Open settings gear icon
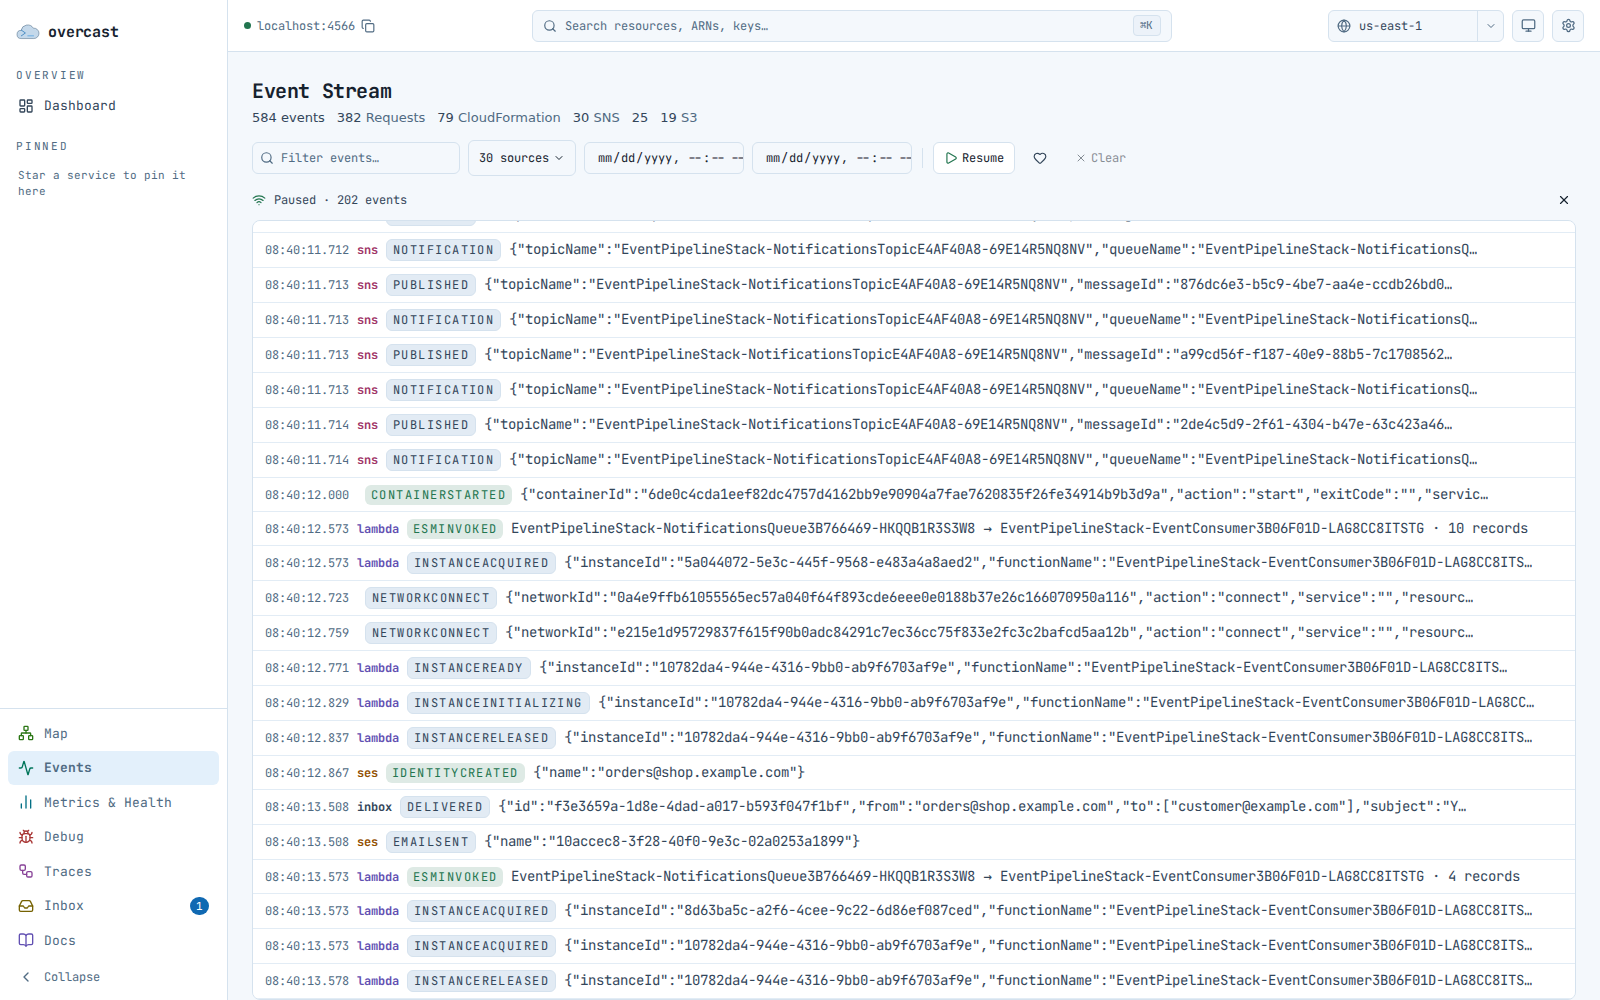Screen dimensions: 1600x1000 pos(1568,26)
